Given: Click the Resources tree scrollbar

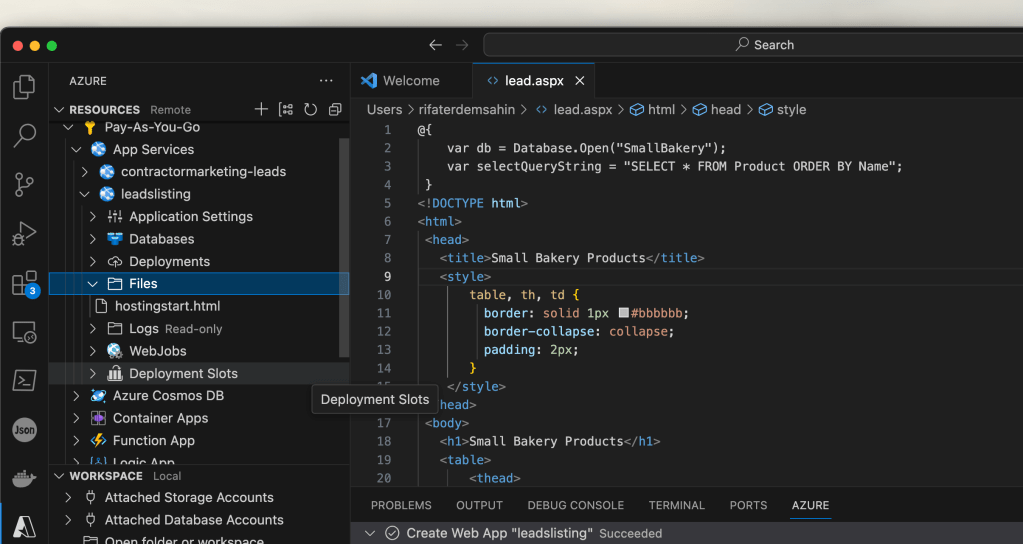Looking at the screenshot, I should [x=344, y=248].
